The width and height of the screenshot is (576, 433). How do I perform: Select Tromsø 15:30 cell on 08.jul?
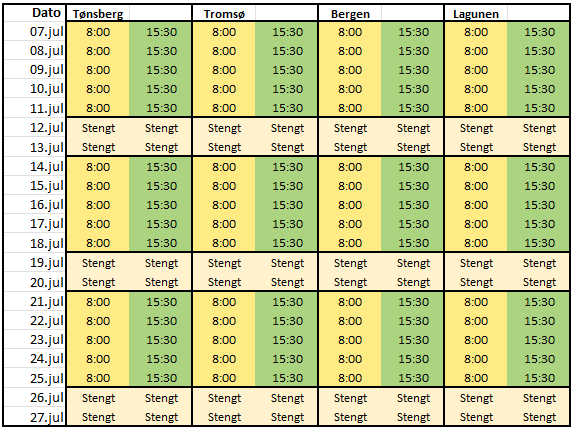coord(287,51)
